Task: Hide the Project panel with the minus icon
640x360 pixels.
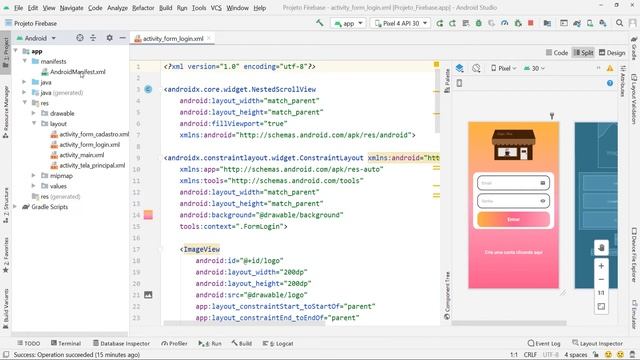Action: pos(122,38)
